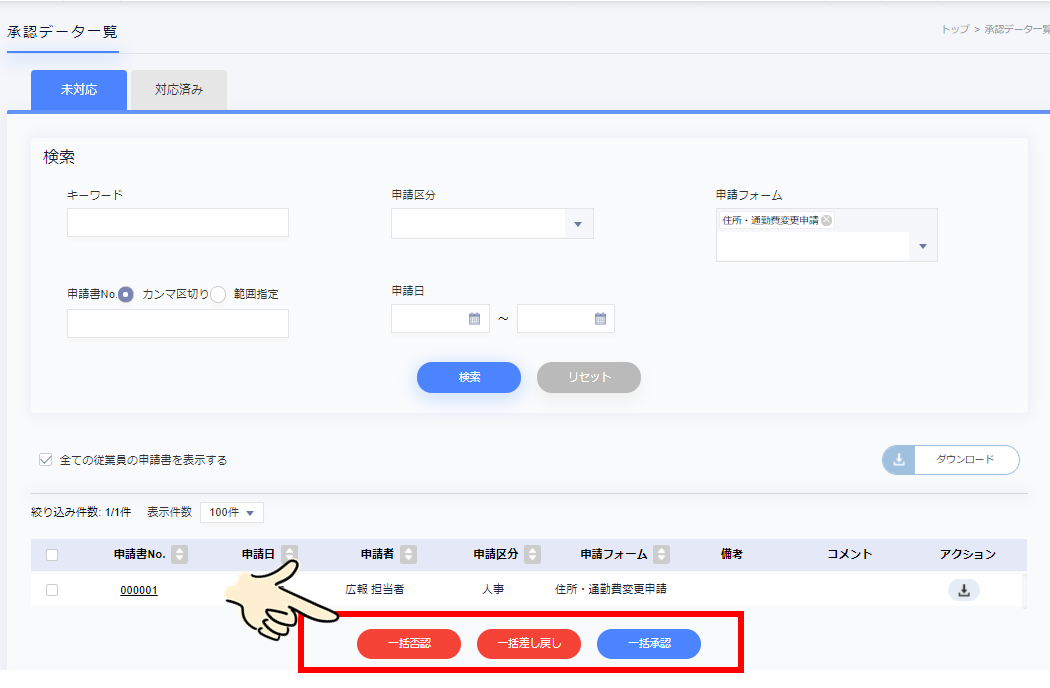Open the calendar for the 申請日 start date
The height and width of the screenshot is (688, 1050).
474,319
